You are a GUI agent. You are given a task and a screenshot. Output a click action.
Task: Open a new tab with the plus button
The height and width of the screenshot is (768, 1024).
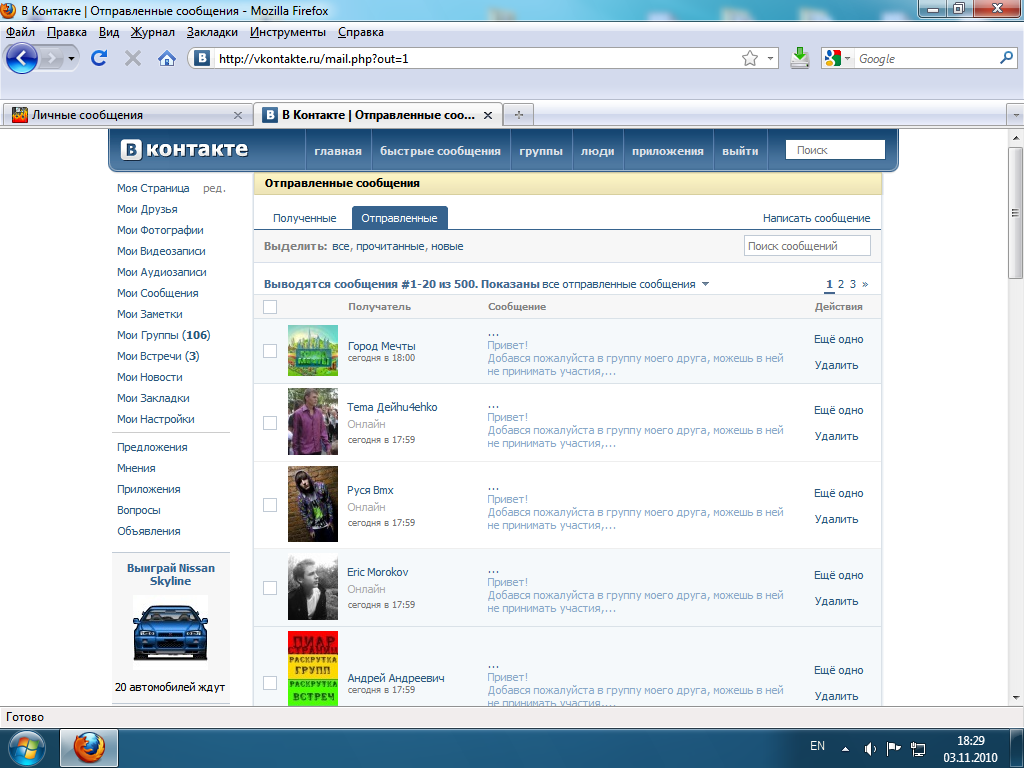pos(519,115)
